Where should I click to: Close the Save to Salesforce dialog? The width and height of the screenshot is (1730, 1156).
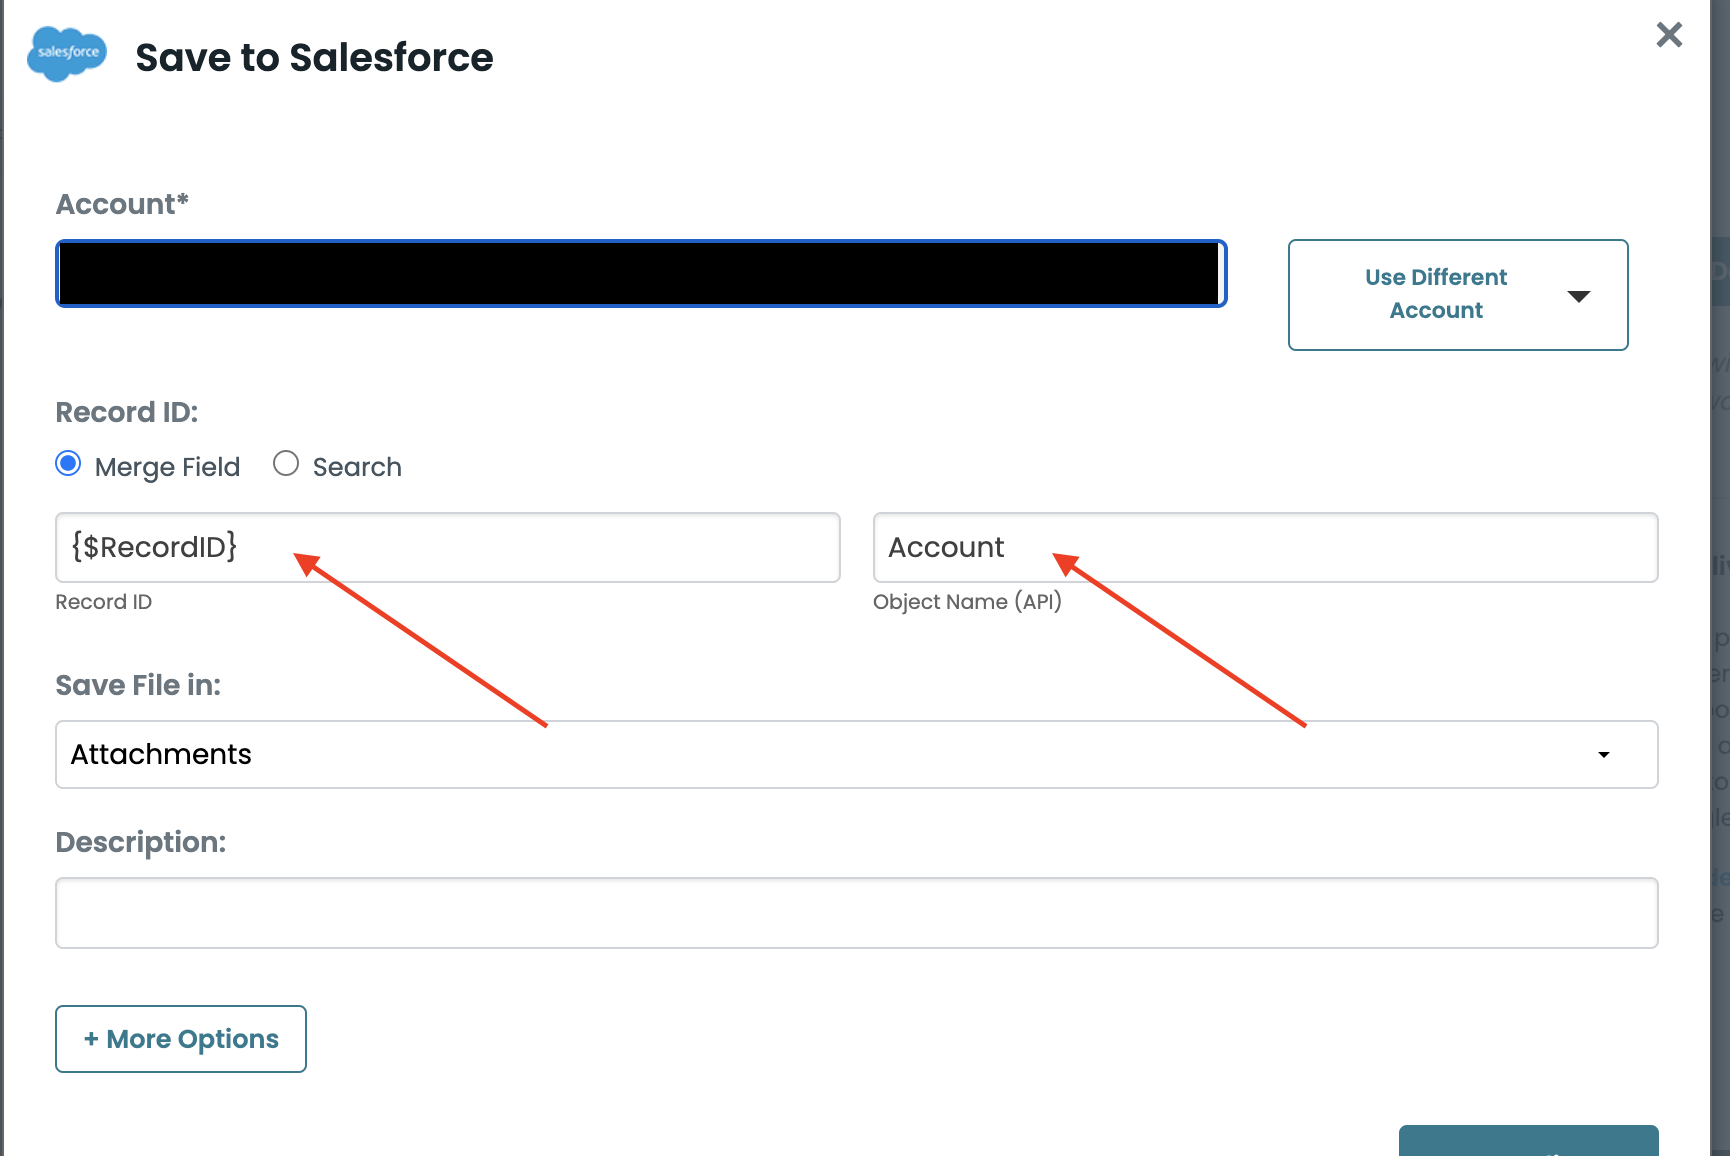coord(1668,35)
